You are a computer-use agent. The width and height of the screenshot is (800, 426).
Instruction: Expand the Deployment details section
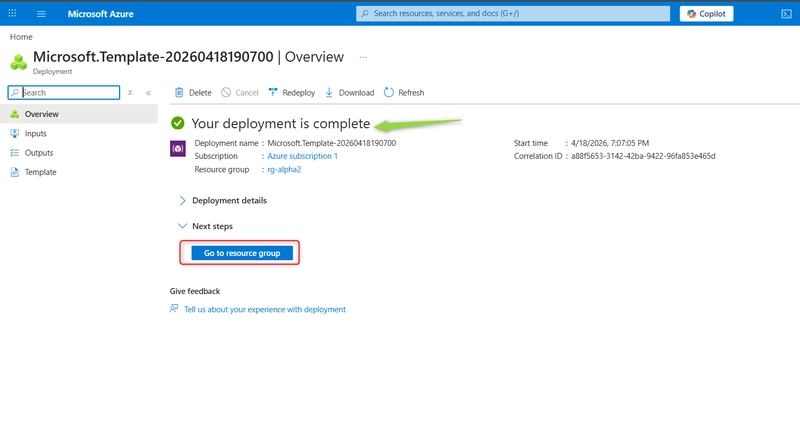223,201
